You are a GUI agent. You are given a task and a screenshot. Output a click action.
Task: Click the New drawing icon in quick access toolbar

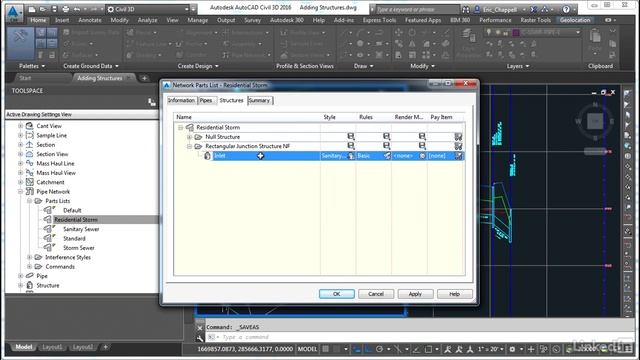(x=32, y=9)
